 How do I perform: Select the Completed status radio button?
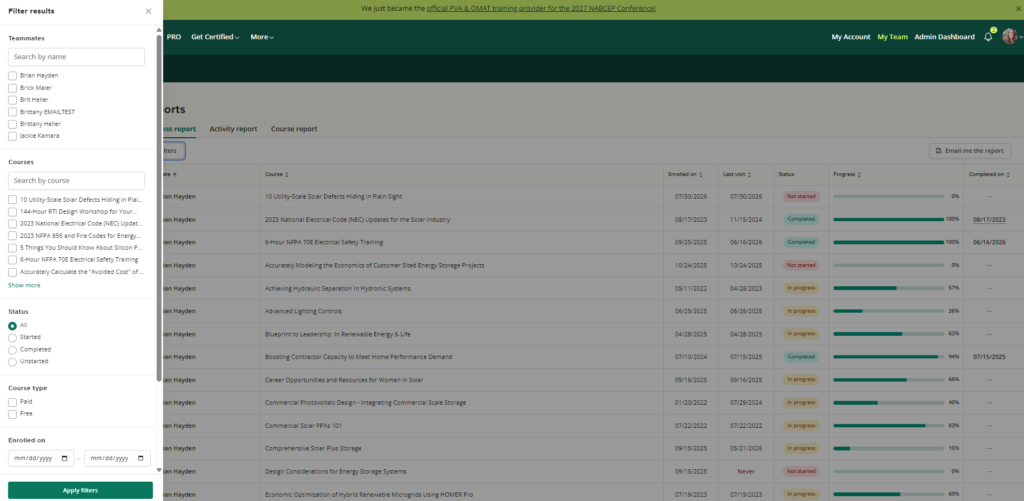pos(12,349)
